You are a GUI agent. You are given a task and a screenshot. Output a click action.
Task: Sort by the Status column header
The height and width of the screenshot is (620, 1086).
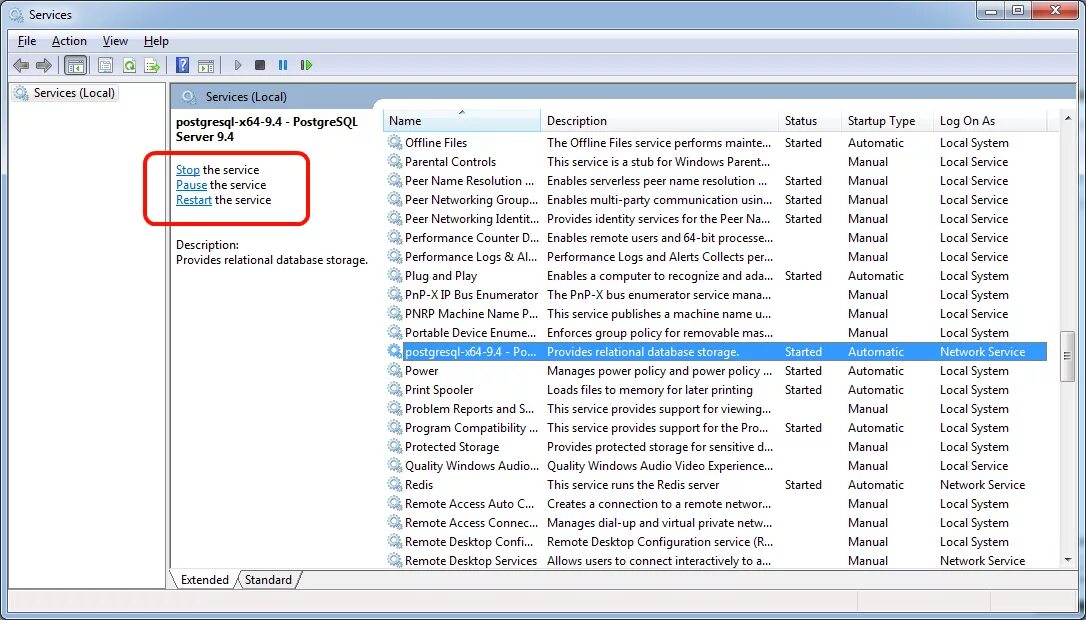tap(810, 121)
